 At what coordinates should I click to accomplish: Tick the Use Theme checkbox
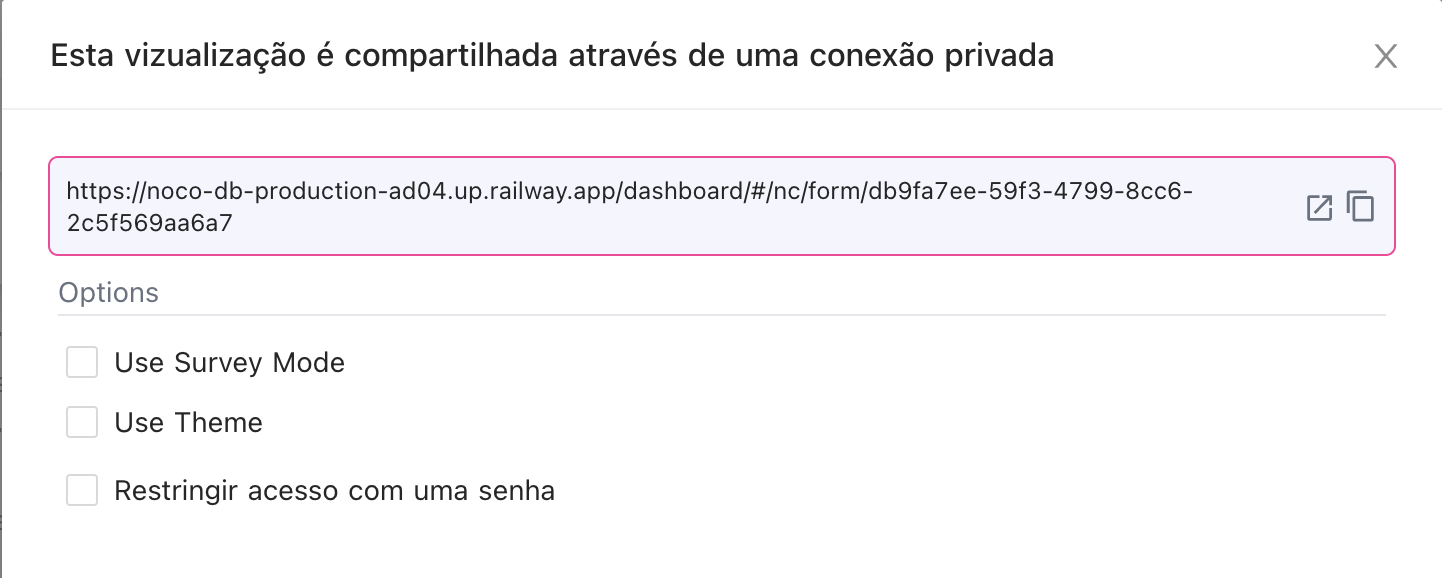[x=82, y=422]
